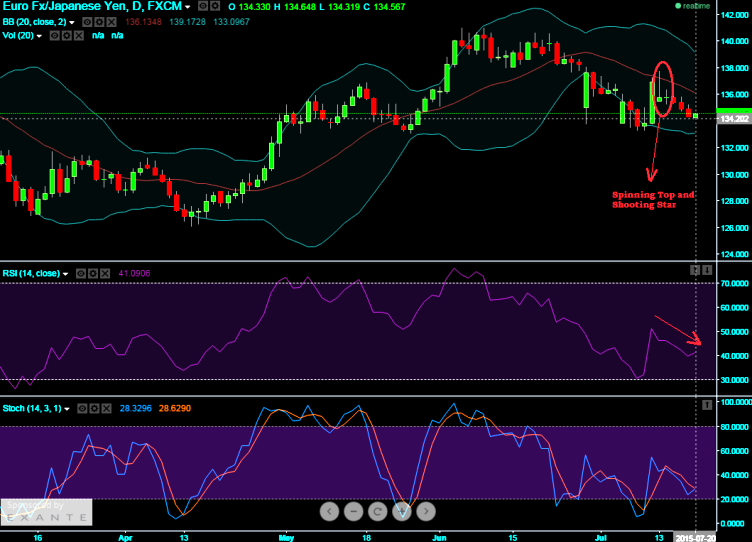Open RSI indicator settings gear
This screenshot has height=542, width=752.
click(x=94, y=272)
